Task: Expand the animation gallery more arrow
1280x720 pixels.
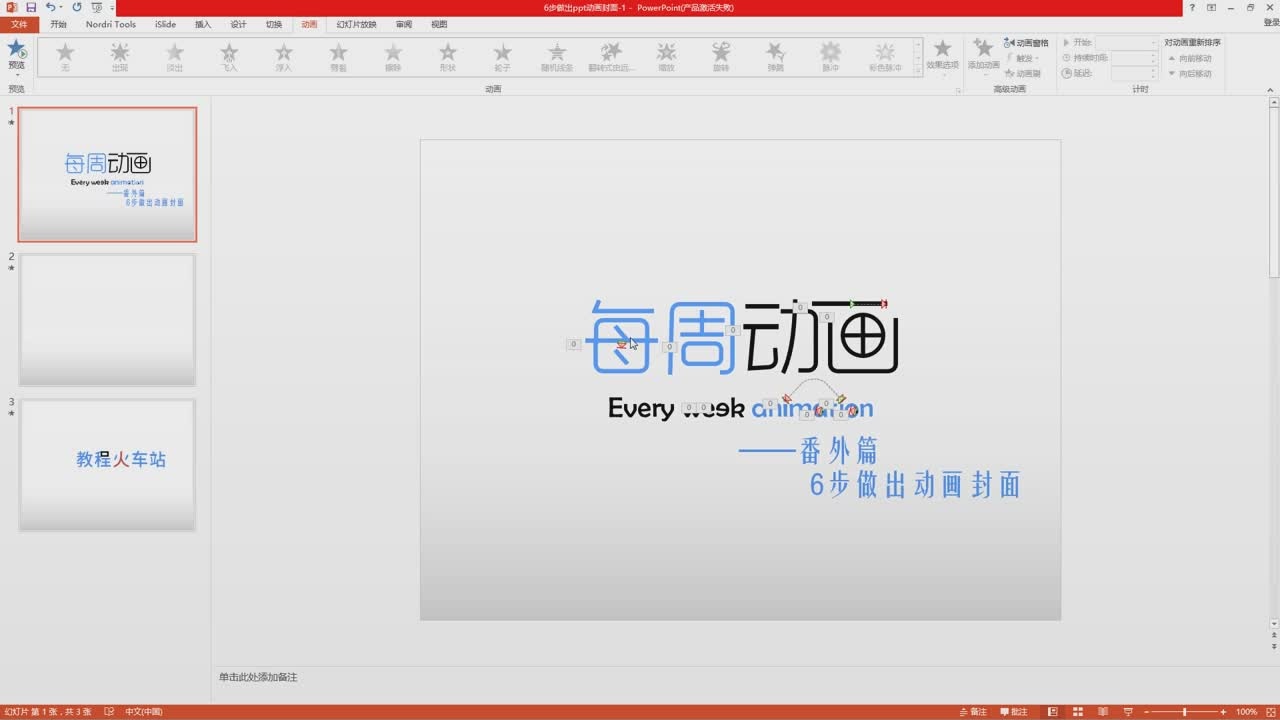Action: 918,70
